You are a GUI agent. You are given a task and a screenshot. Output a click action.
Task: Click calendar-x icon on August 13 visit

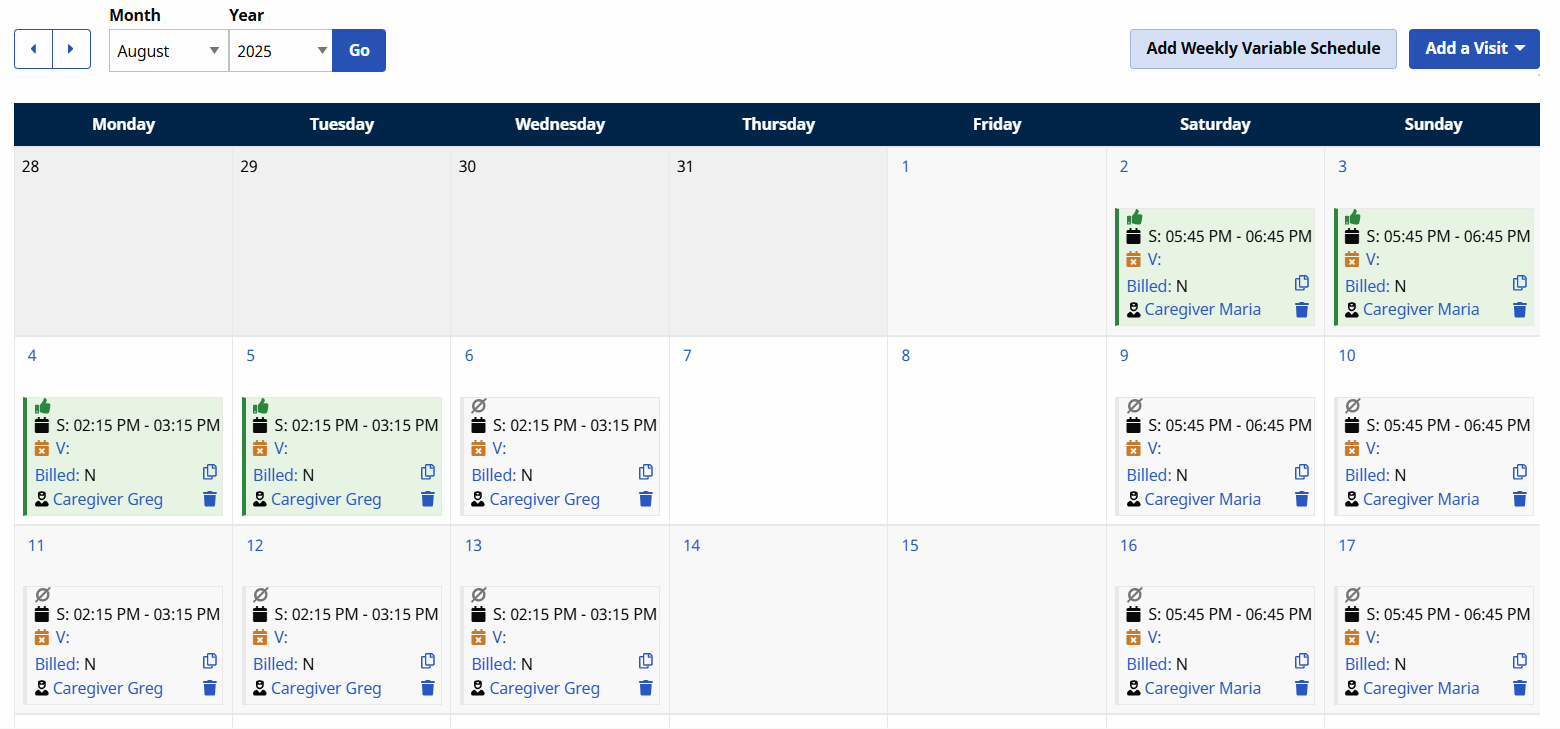coord(478,637)
